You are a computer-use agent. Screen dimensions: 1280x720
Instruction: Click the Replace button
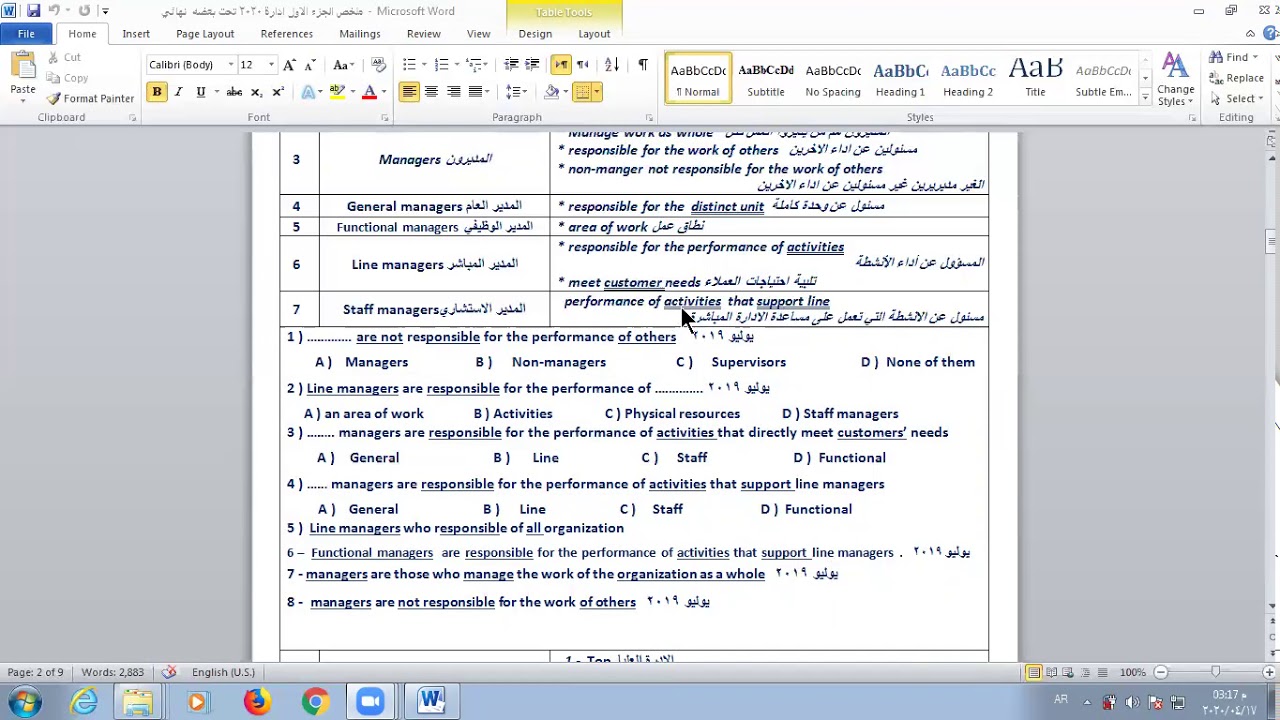coord(1236,78)
